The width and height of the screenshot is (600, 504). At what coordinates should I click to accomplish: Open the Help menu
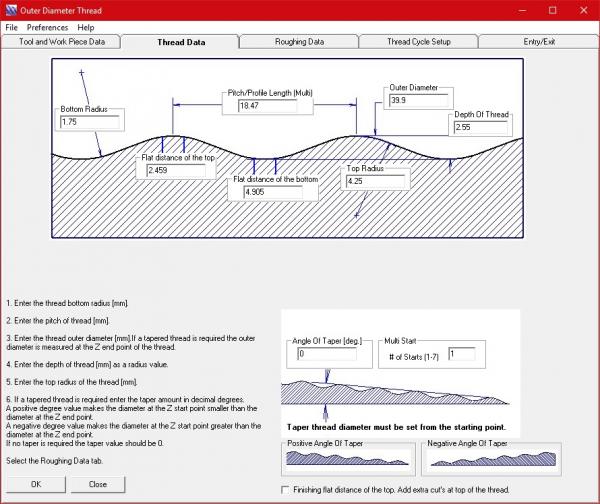(x=86, y=27)
